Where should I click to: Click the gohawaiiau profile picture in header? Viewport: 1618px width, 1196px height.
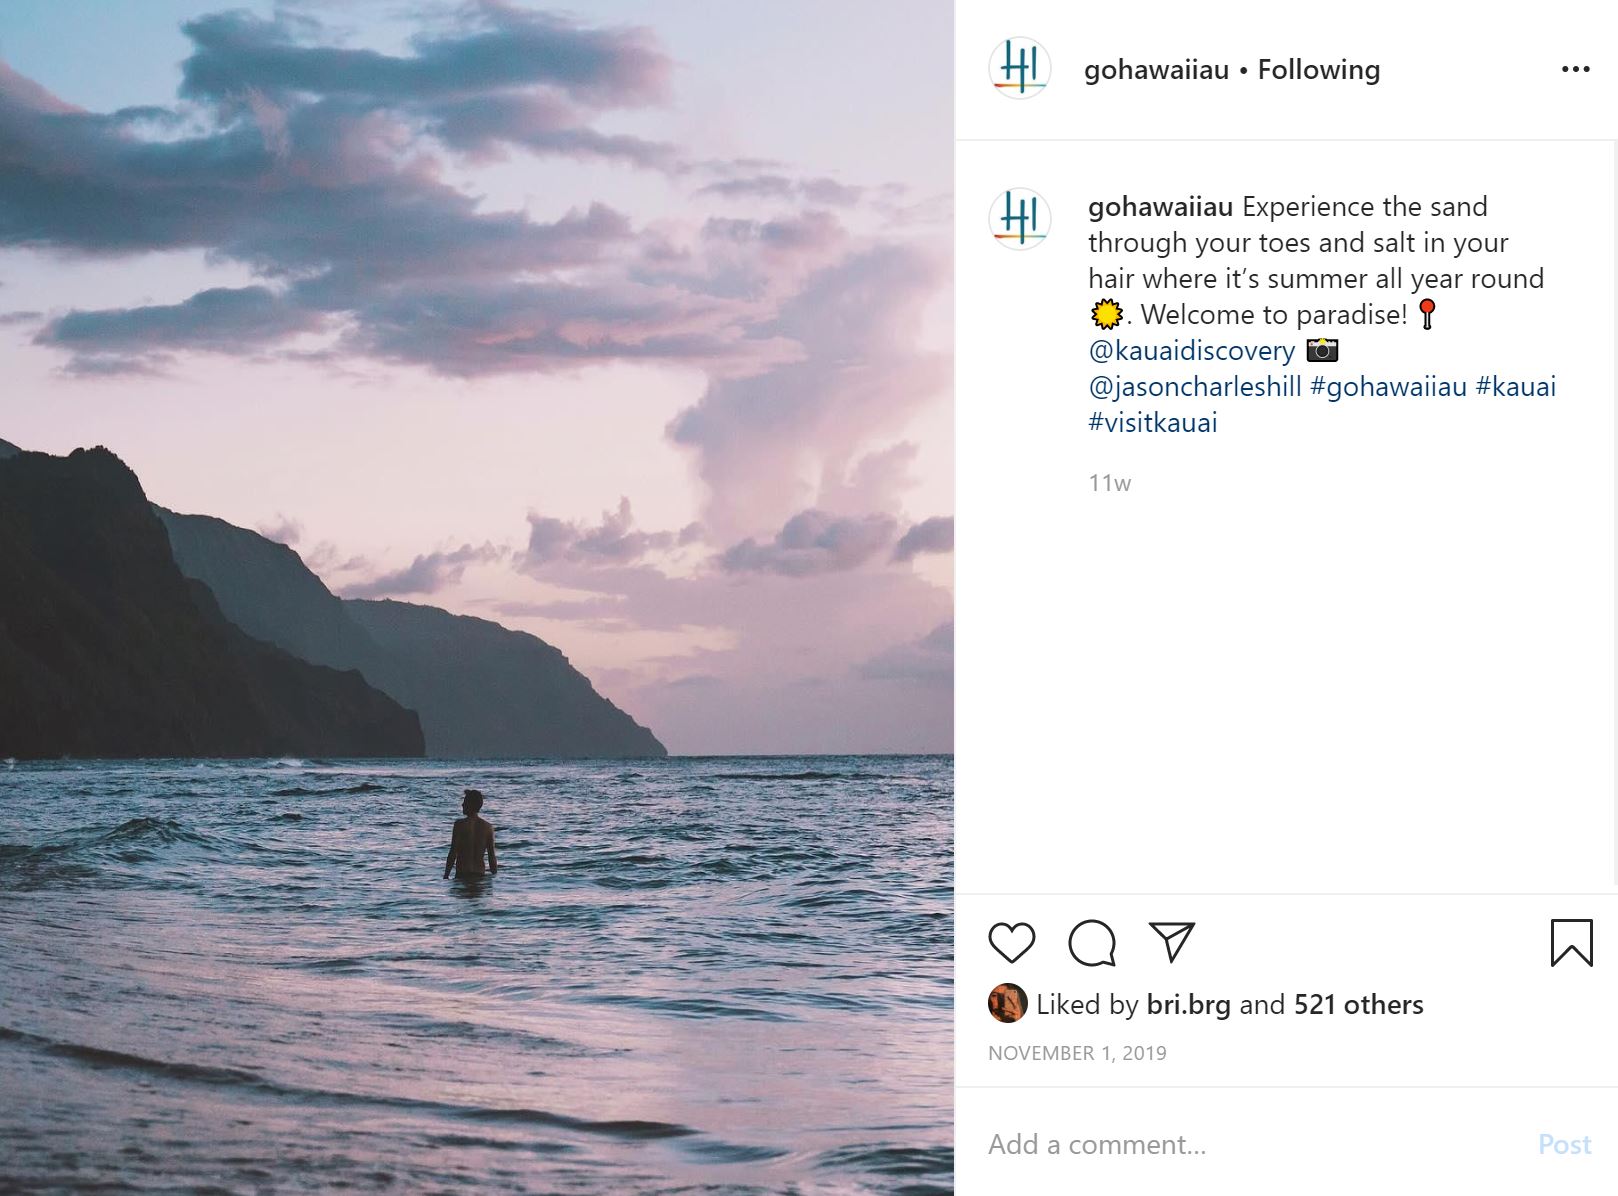click(x=1019, y=69)
